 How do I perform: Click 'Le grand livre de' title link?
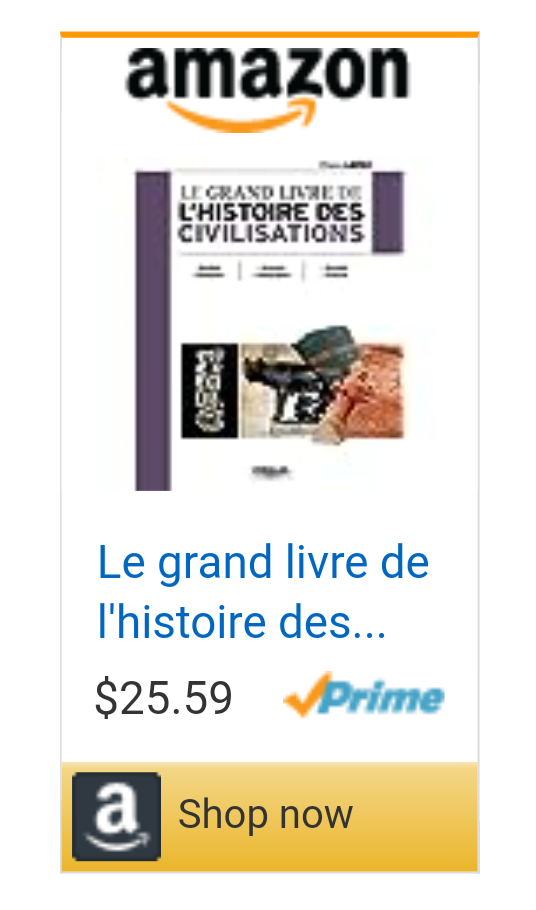coord(263,562)
